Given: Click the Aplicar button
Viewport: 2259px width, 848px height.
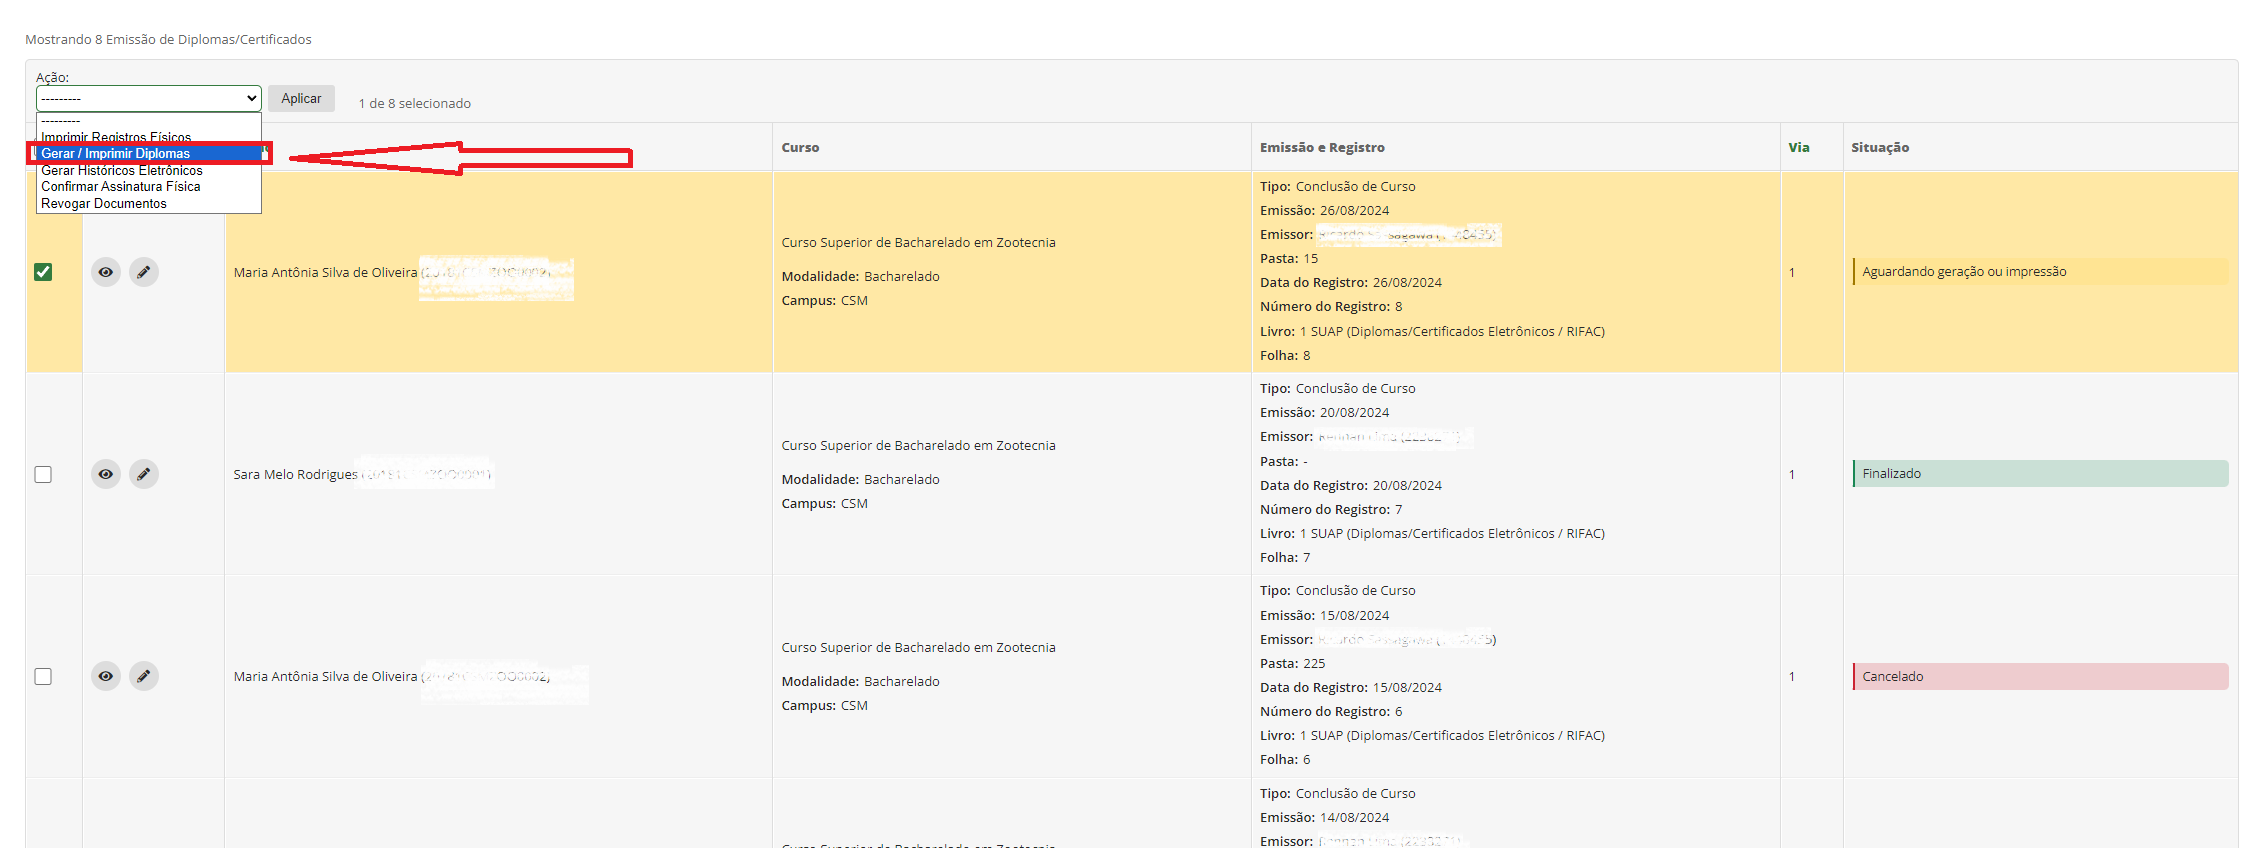Looking at the screenshot, I should pyautogui.click(x=301, y=98).
